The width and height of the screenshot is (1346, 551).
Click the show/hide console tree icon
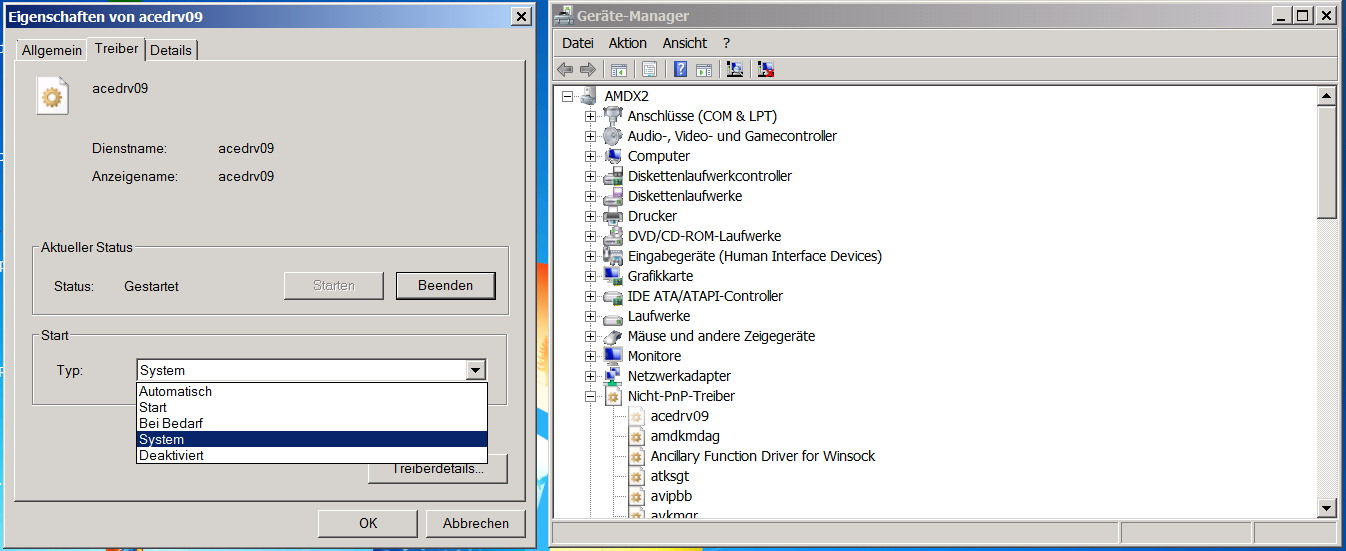[619, 69]
